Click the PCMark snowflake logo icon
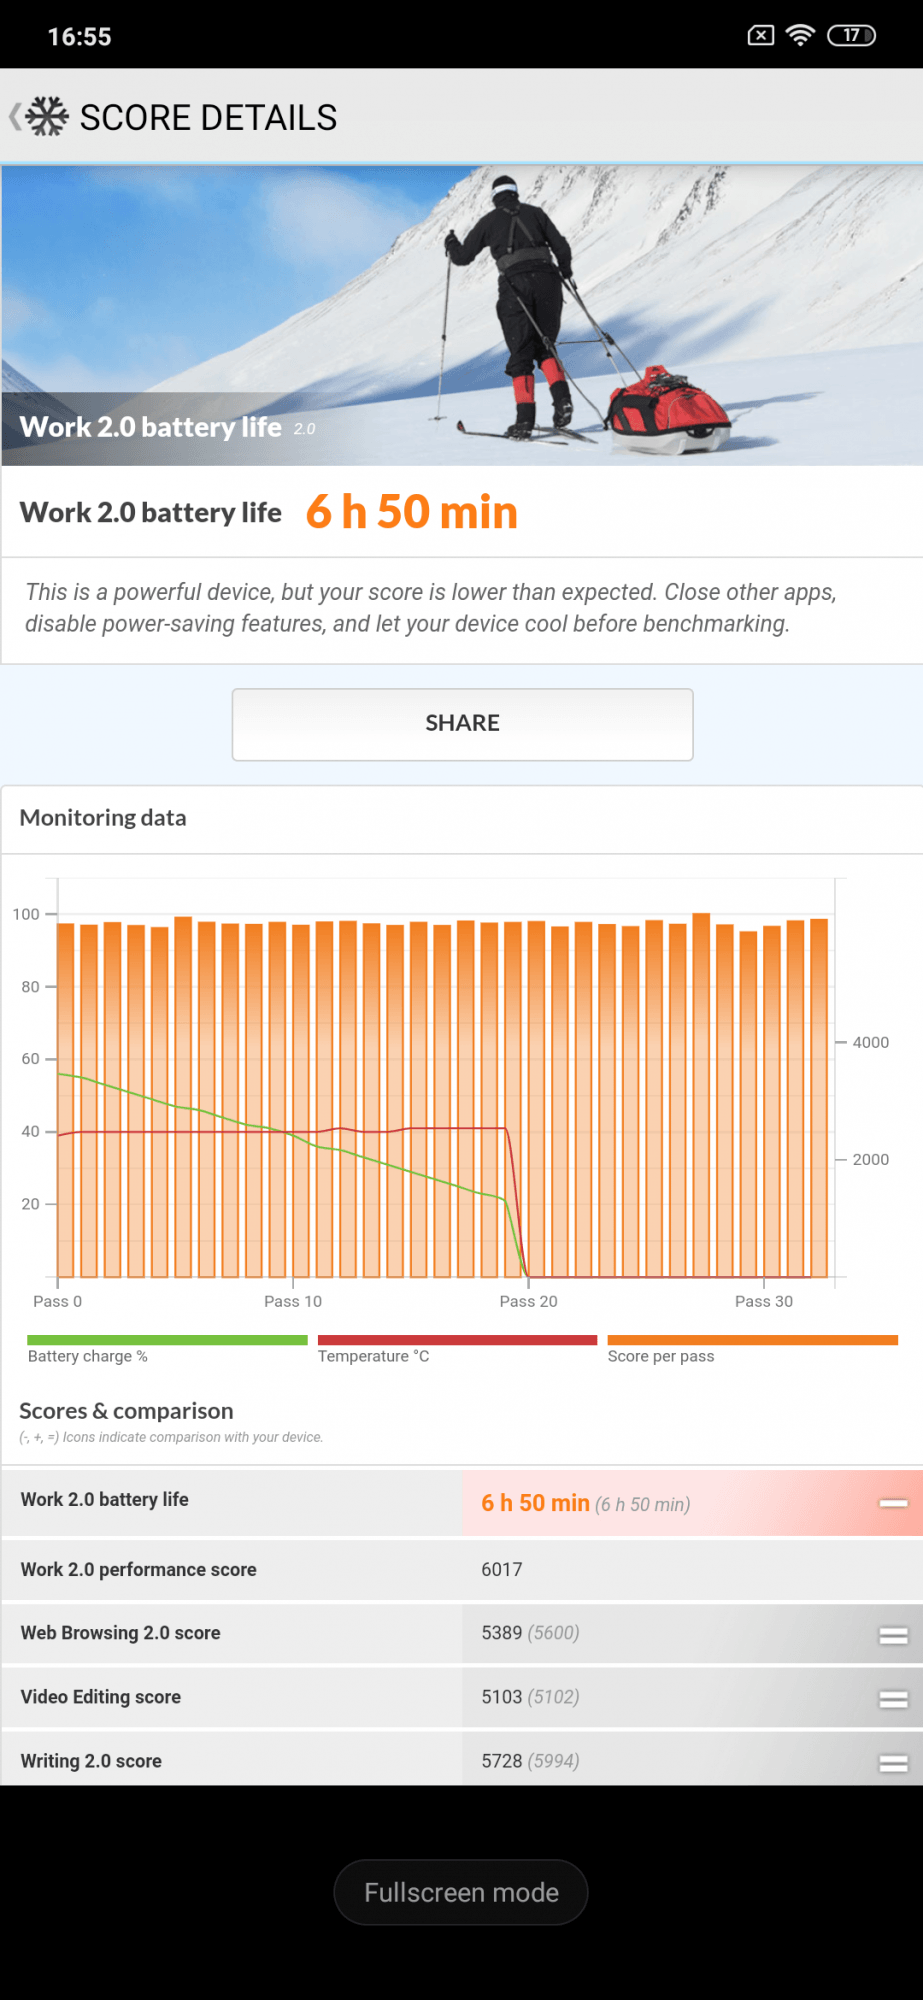Screen dimensions: 923x2000 (47, 117)
